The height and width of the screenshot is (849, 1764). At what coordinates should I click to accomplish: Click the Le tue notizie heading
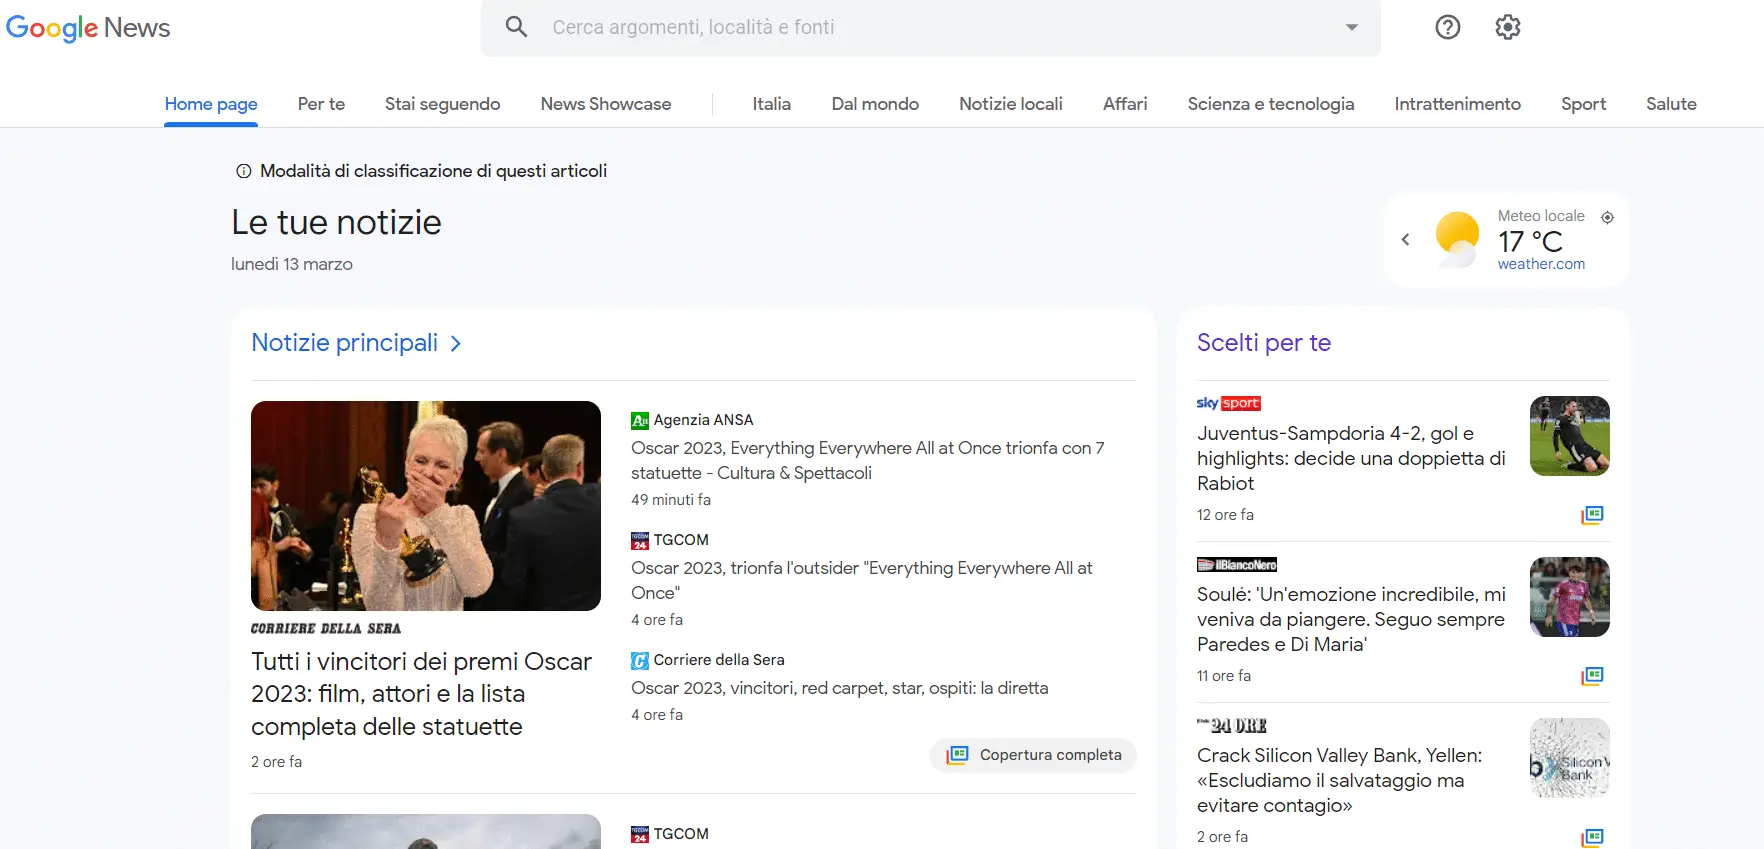click(x=336, y=222)
